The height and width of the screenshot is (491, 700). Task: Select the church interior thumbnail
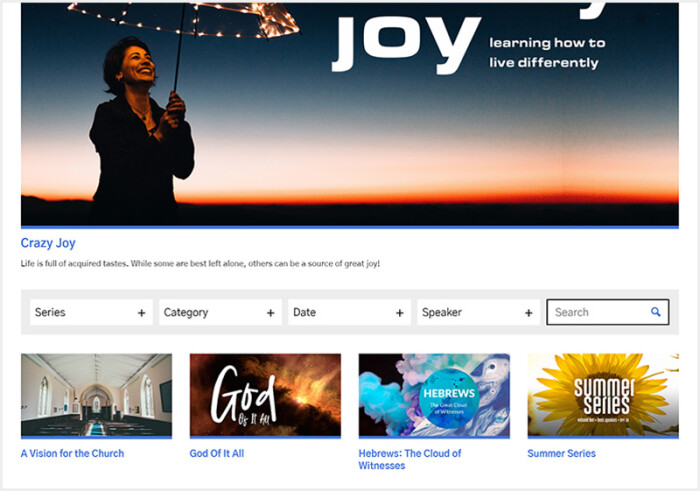[96, 395]
